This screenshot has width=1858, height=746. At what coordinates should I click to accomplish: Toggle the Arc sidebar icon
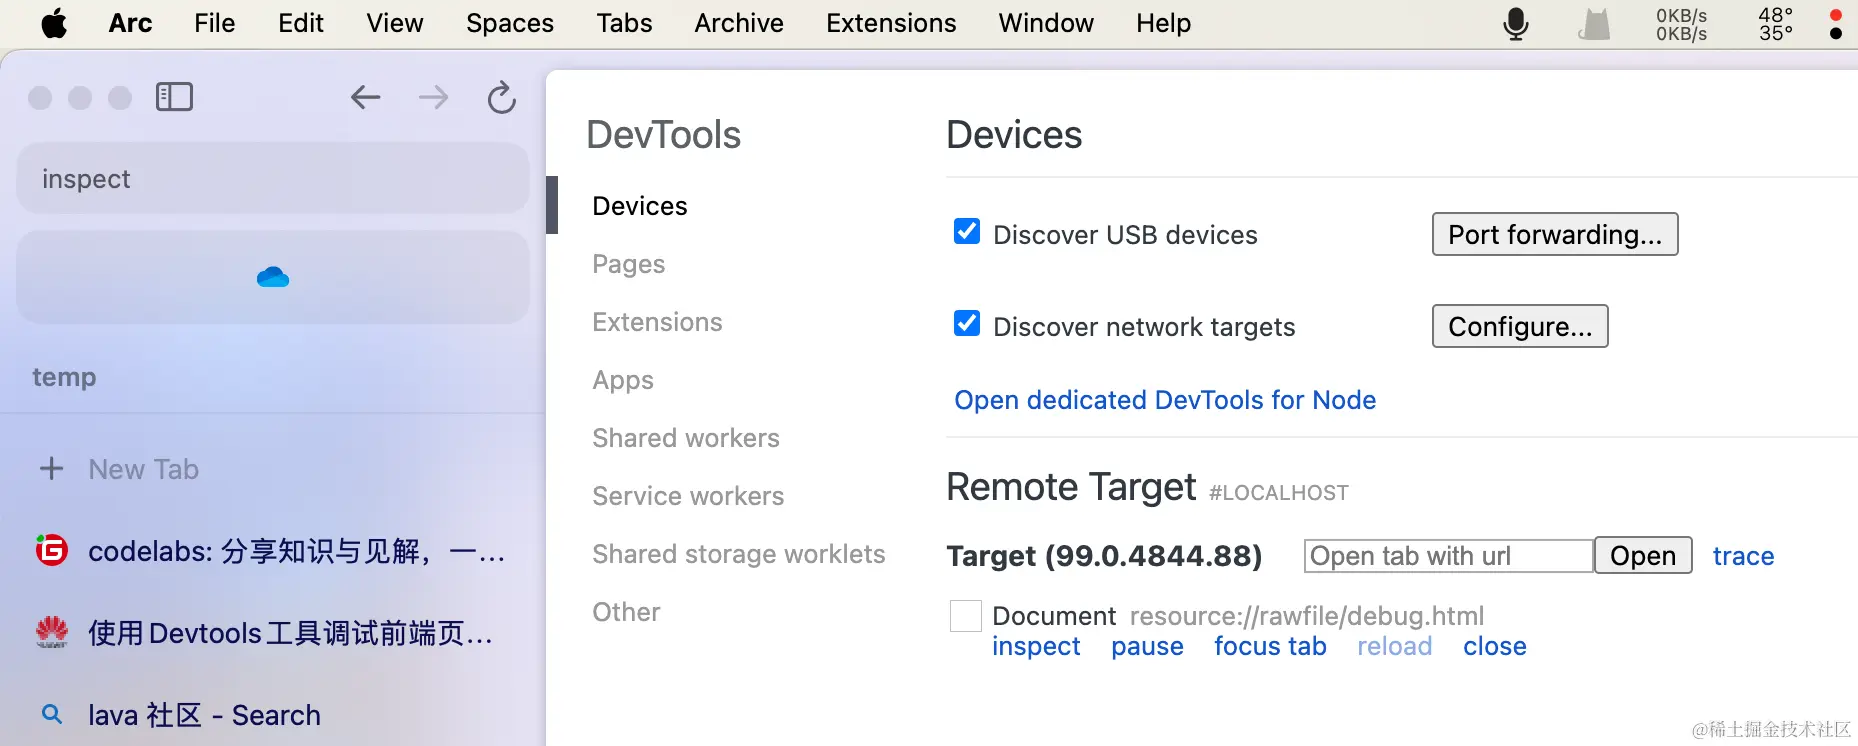pos(174,97)
